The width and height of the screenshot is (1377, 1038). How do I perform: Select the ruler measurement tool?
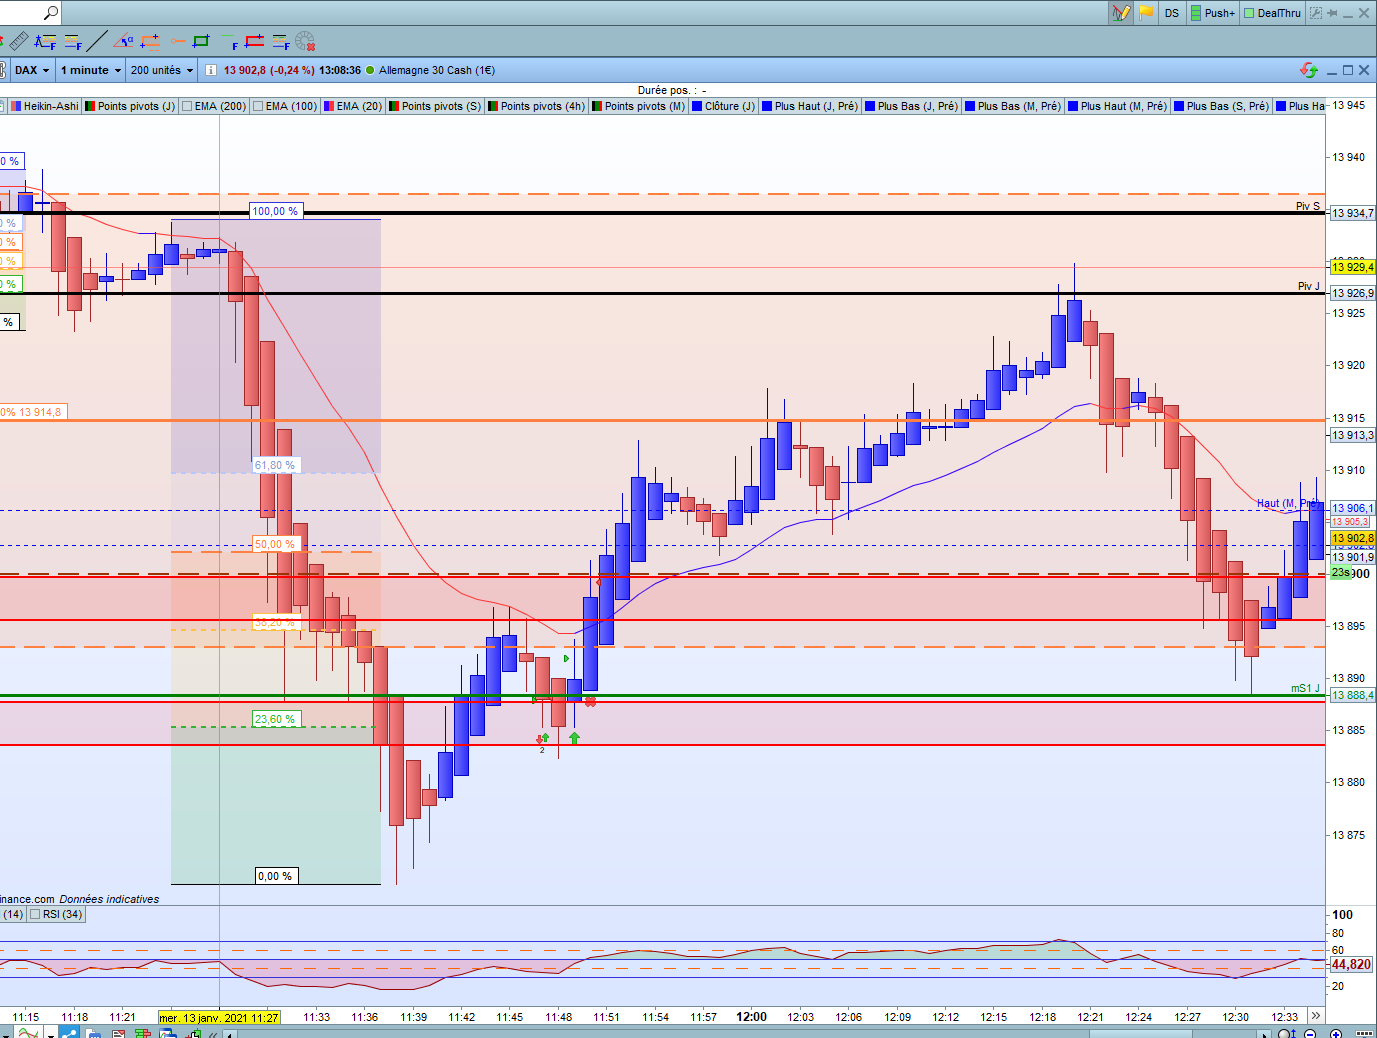[19, 42]
